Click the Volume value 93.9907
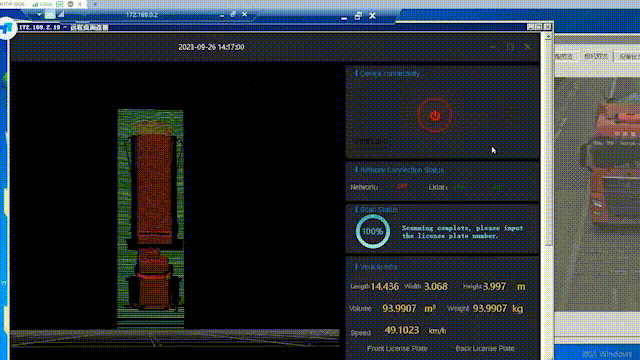Screen dimensions: 640x360 click(x=399, y=309)
